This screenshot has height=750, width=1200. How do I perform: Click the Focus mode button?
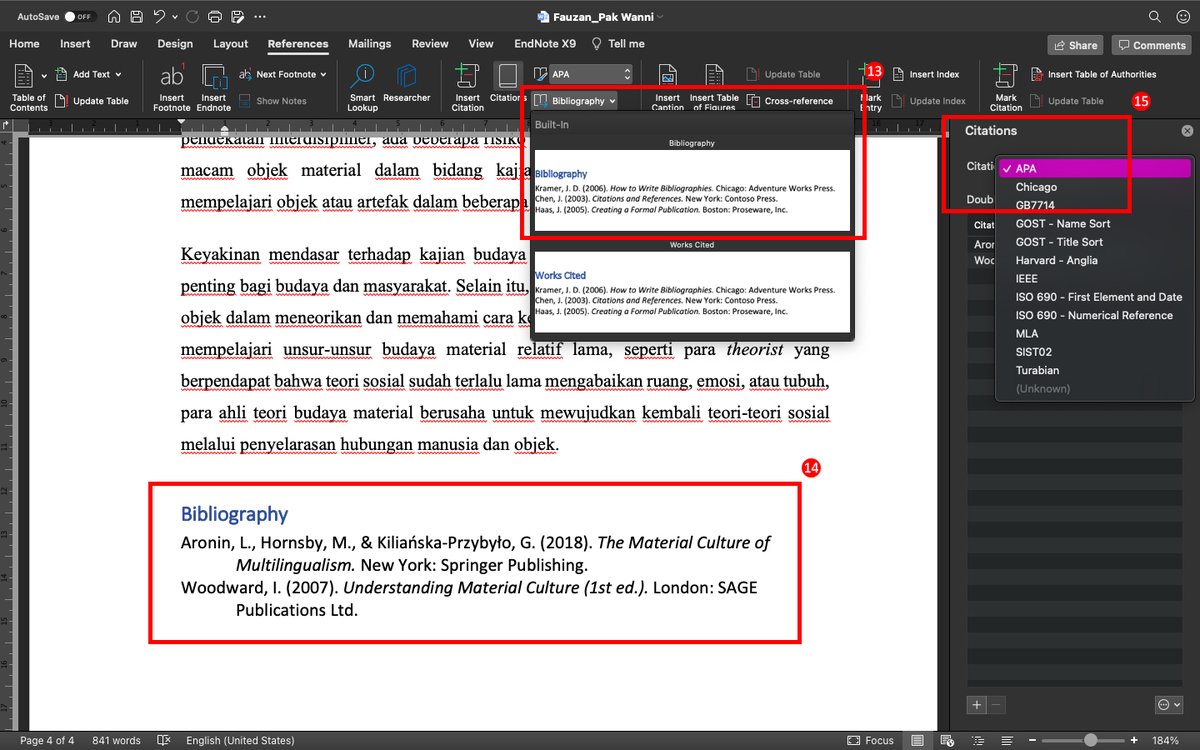coord(870,740)
